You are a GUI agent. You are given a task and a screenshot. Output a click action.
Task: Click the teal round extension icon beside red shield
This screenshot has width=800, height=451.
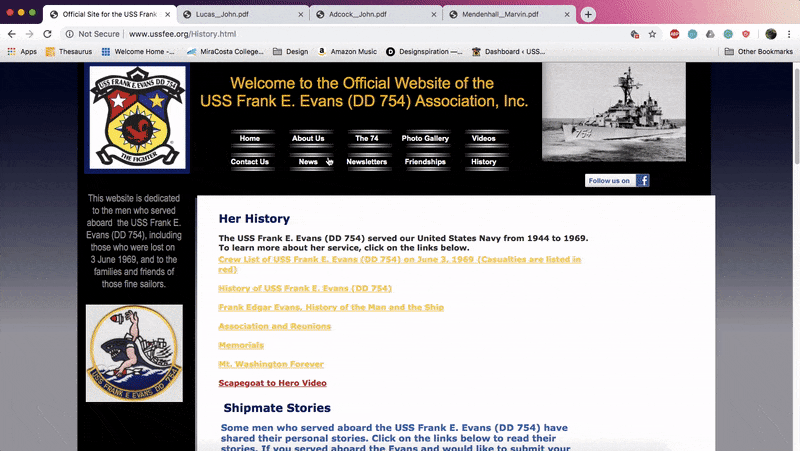point(728,34)
